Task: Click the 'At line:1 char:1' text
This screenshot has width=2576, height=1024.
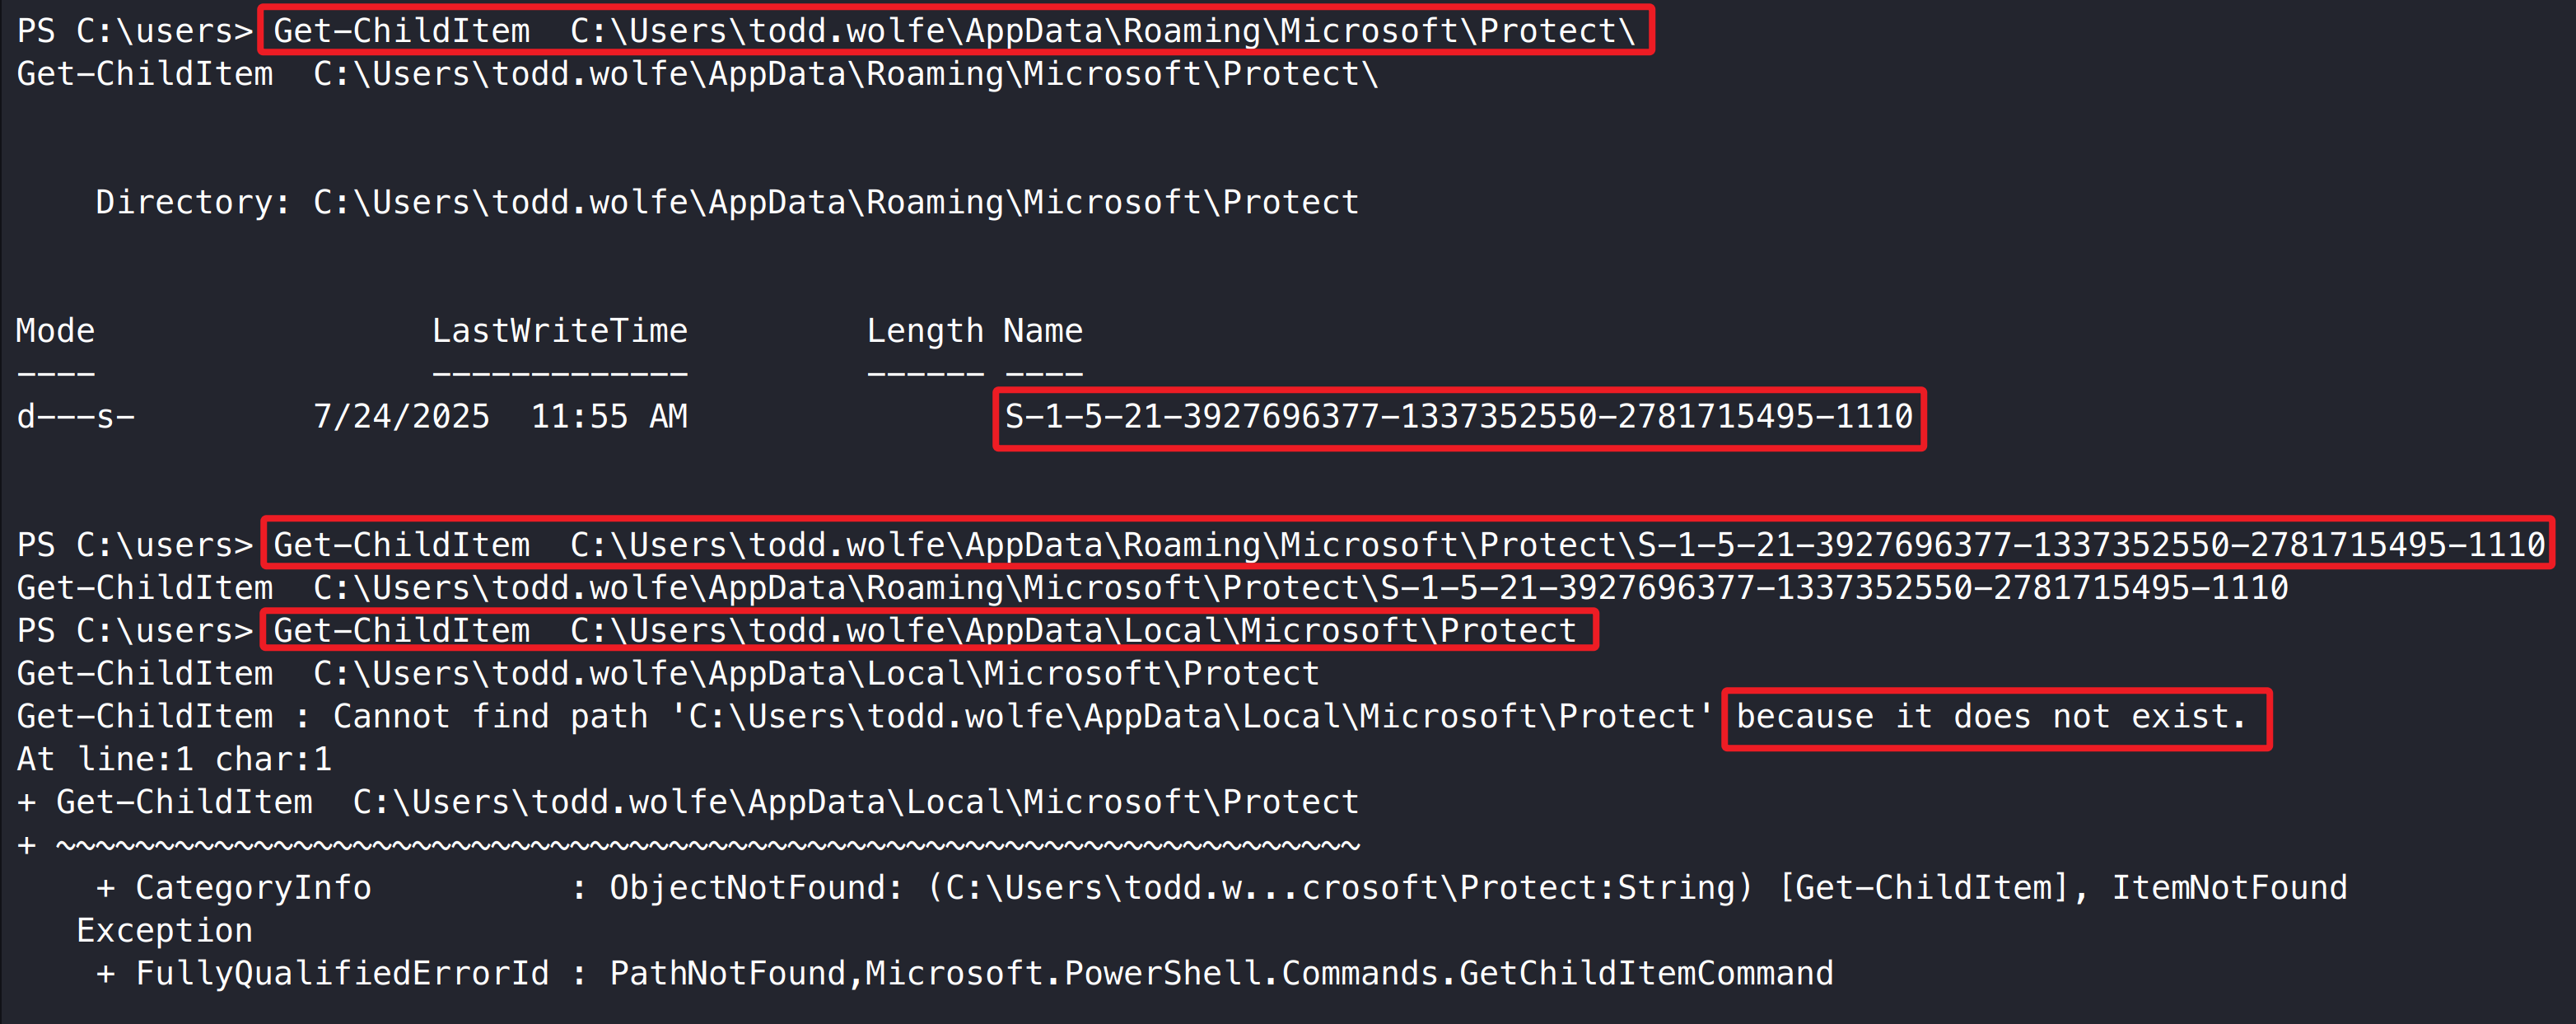Action: 174,760
